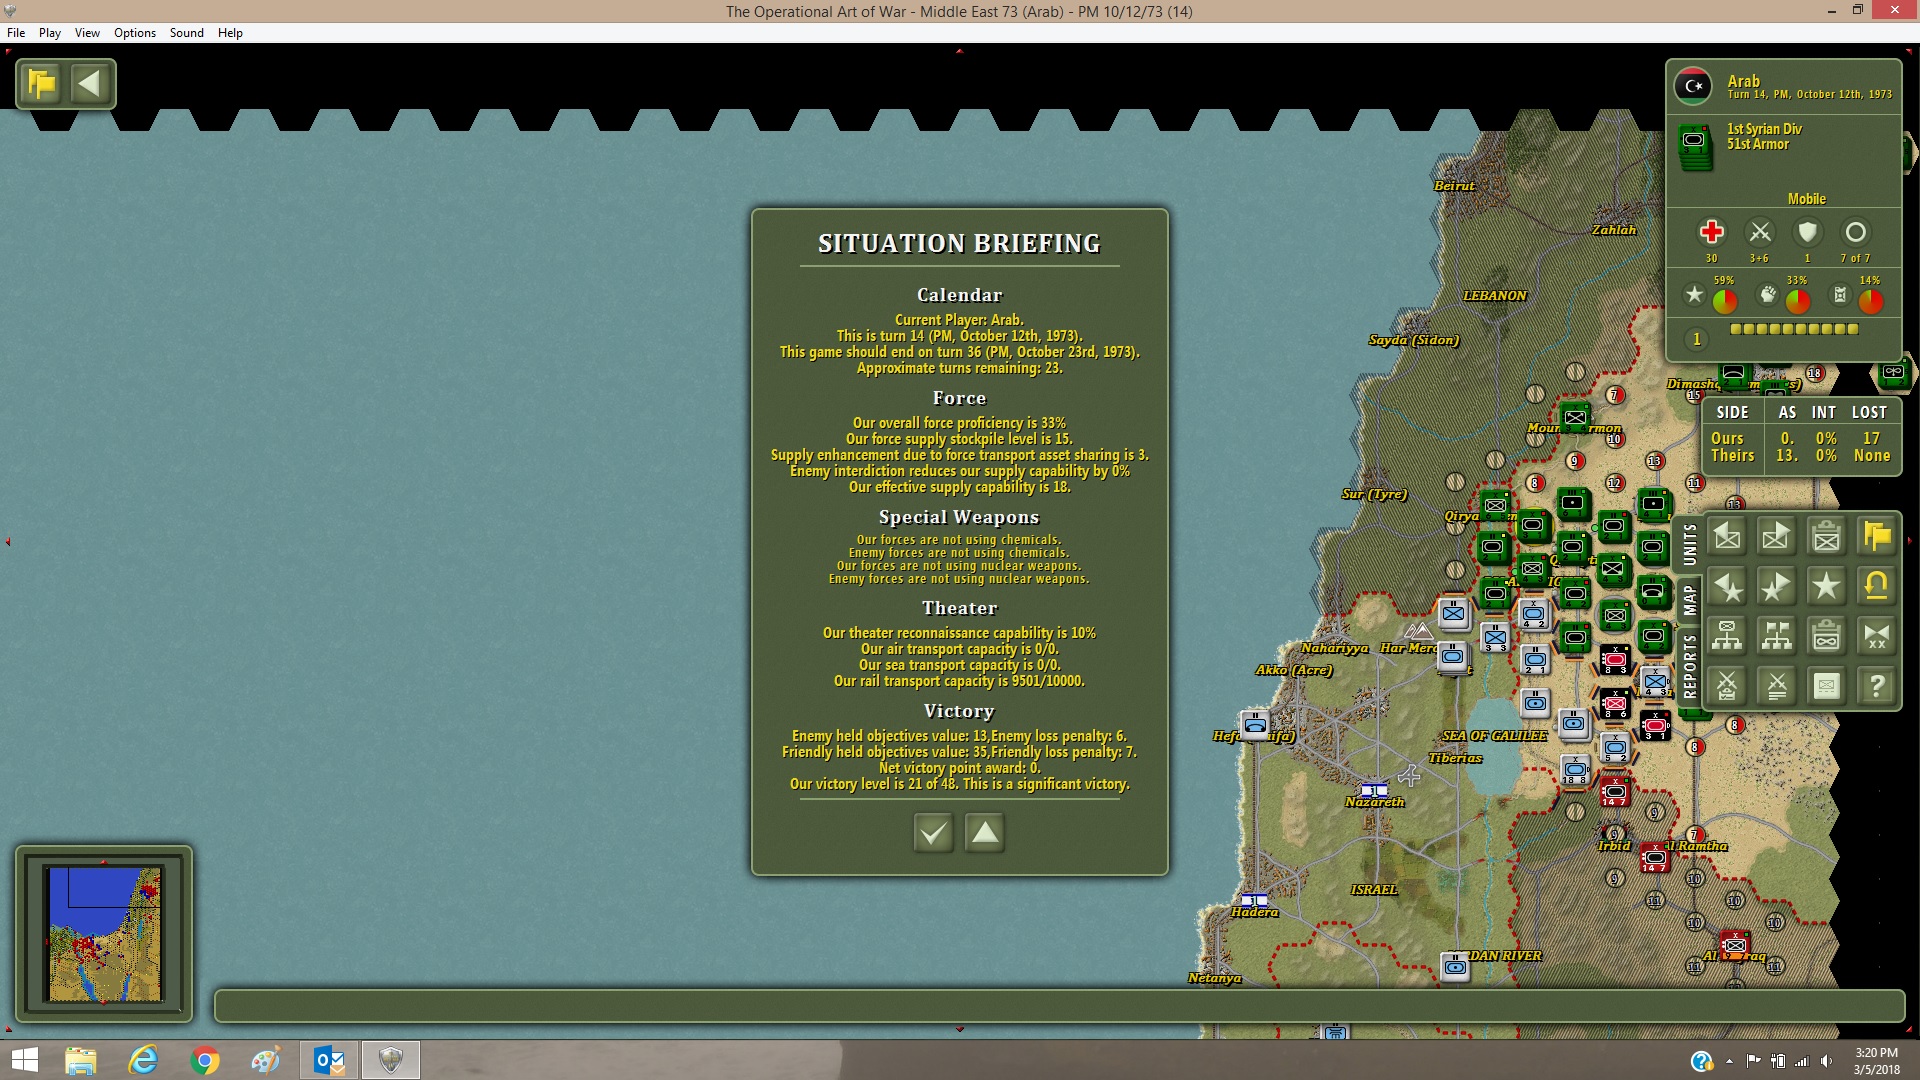Click the Sayda (Sidon) map label
1920x1080 pixels.
(x=1414, y=340)
